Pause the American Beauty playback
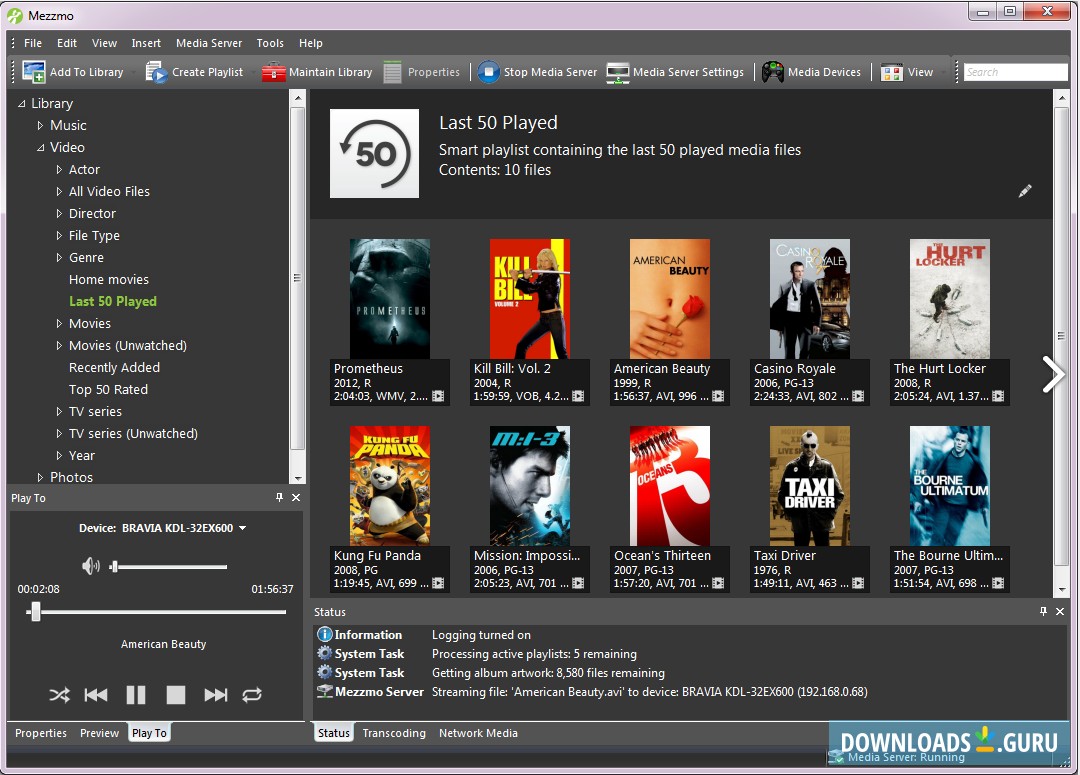This screenshot has height=775, width=1080. click(x=136, y=695)
